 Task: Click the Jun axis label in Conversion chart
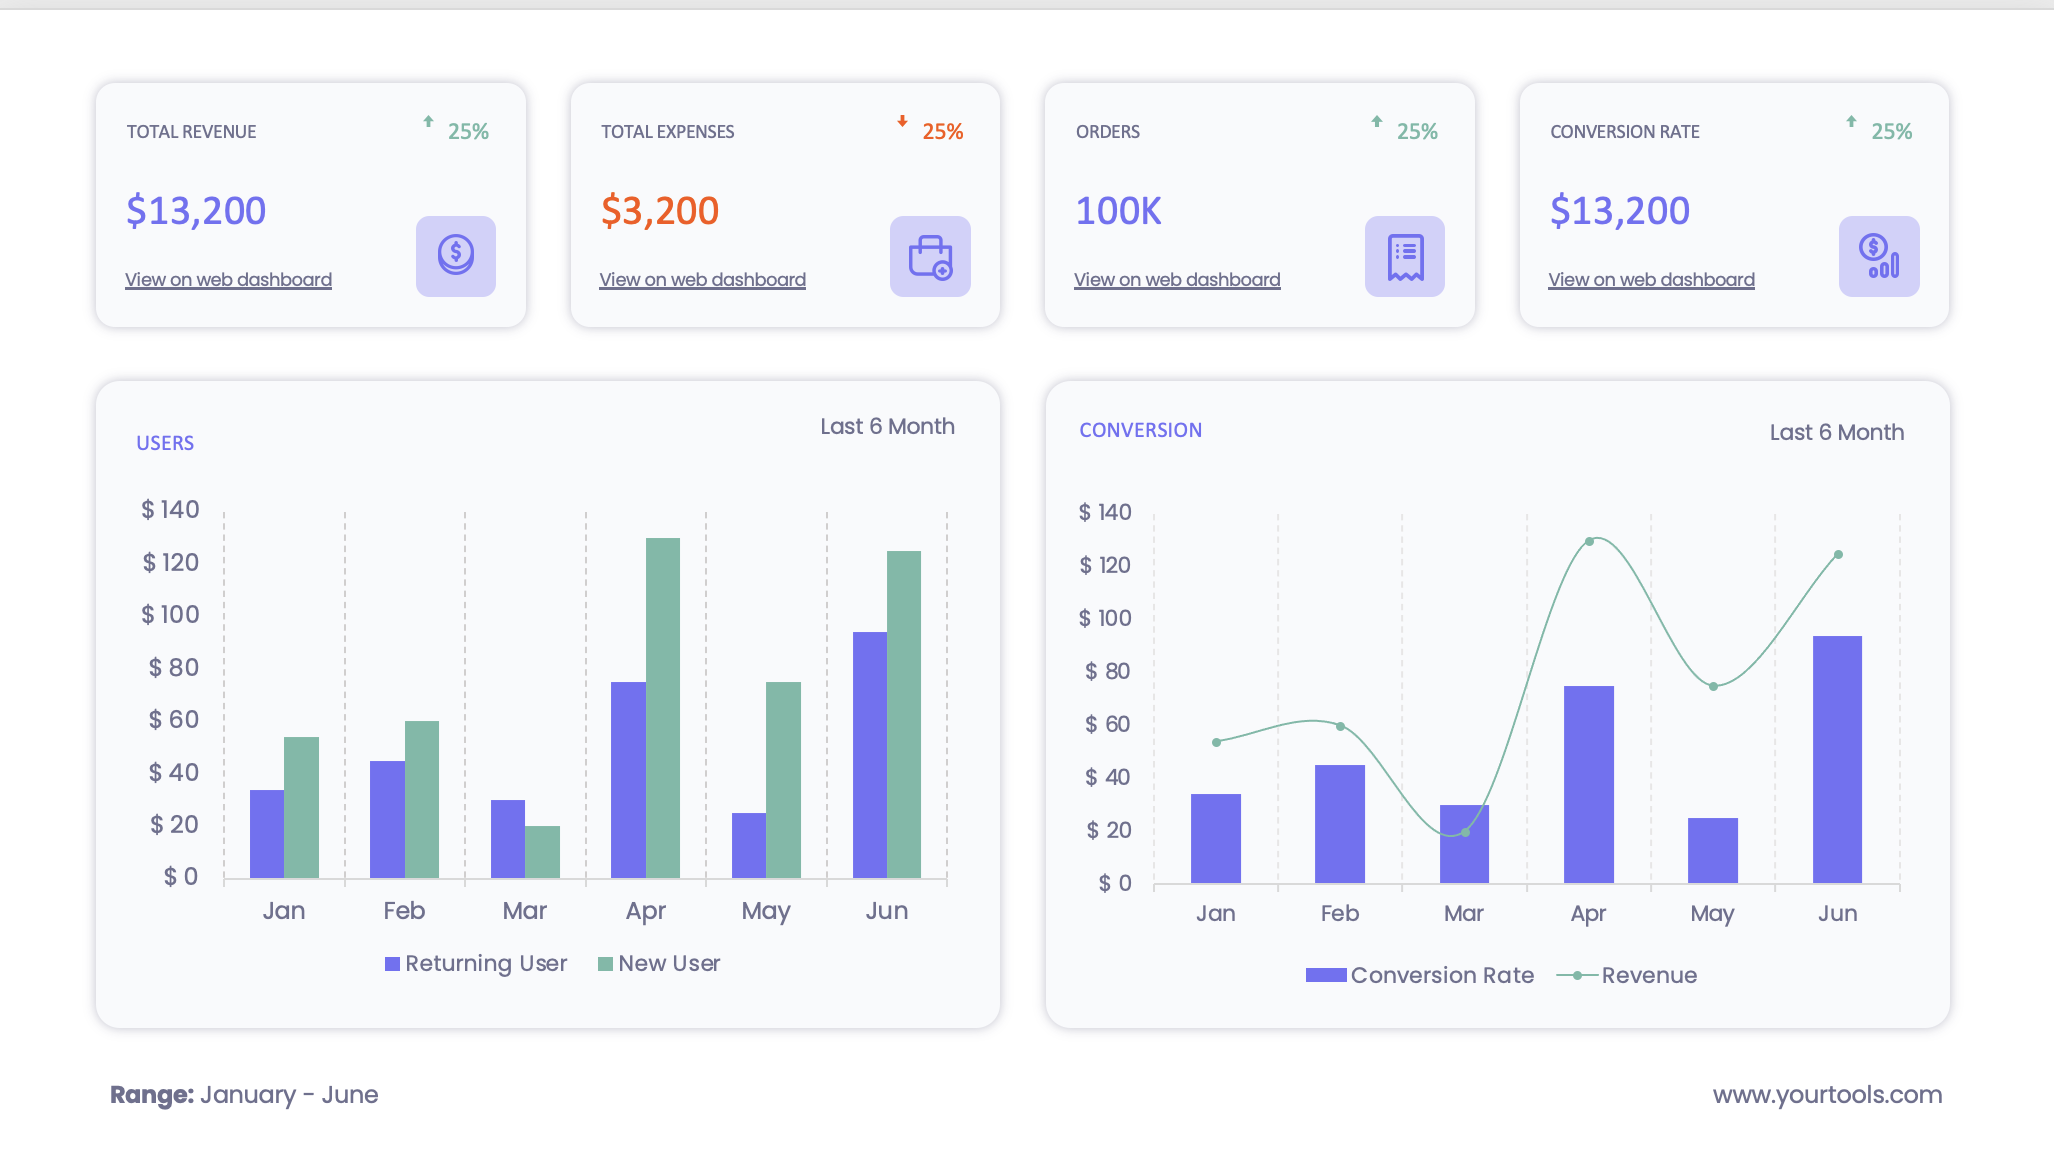pos(1837,914)
